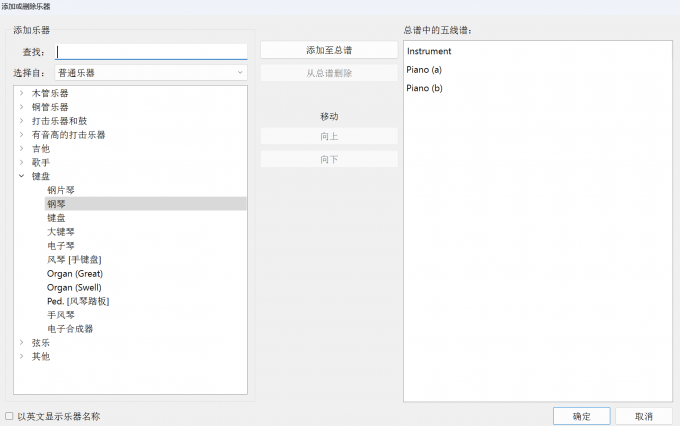Viewport: 680px width, 426px height.
Task: Expand the 打击乐器和鼓 category arrow
Action: pyautogui.click(x=21, y=121)
